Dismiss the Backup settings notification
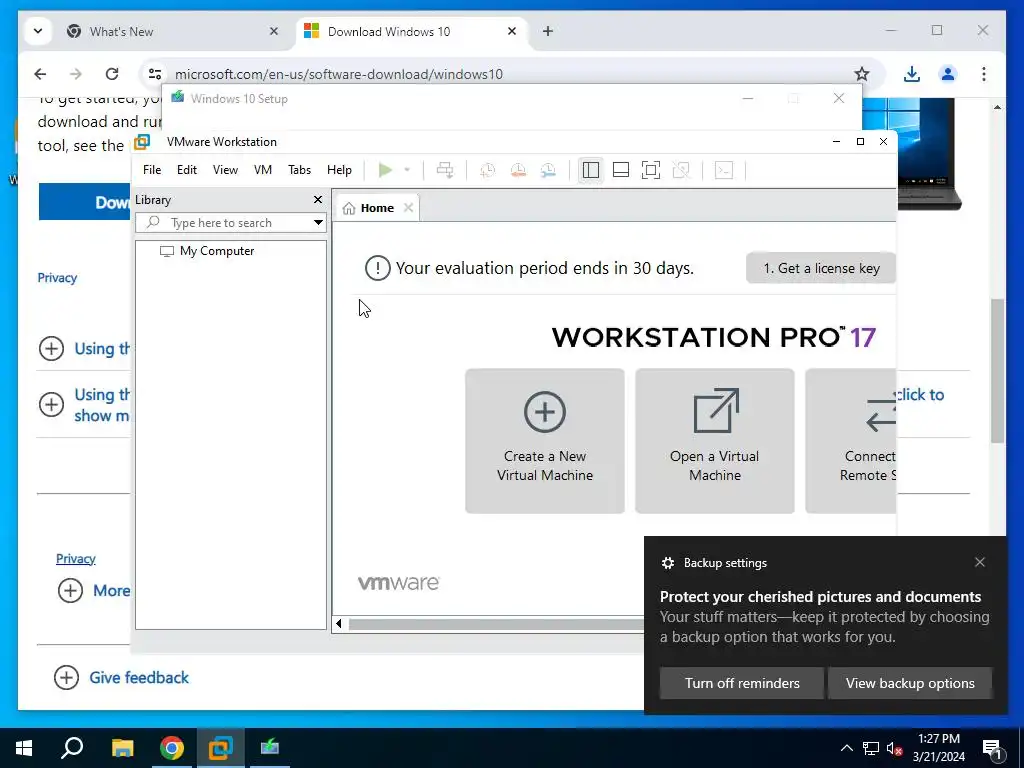This screenshot has width=1024, height=768. (980, 562)
